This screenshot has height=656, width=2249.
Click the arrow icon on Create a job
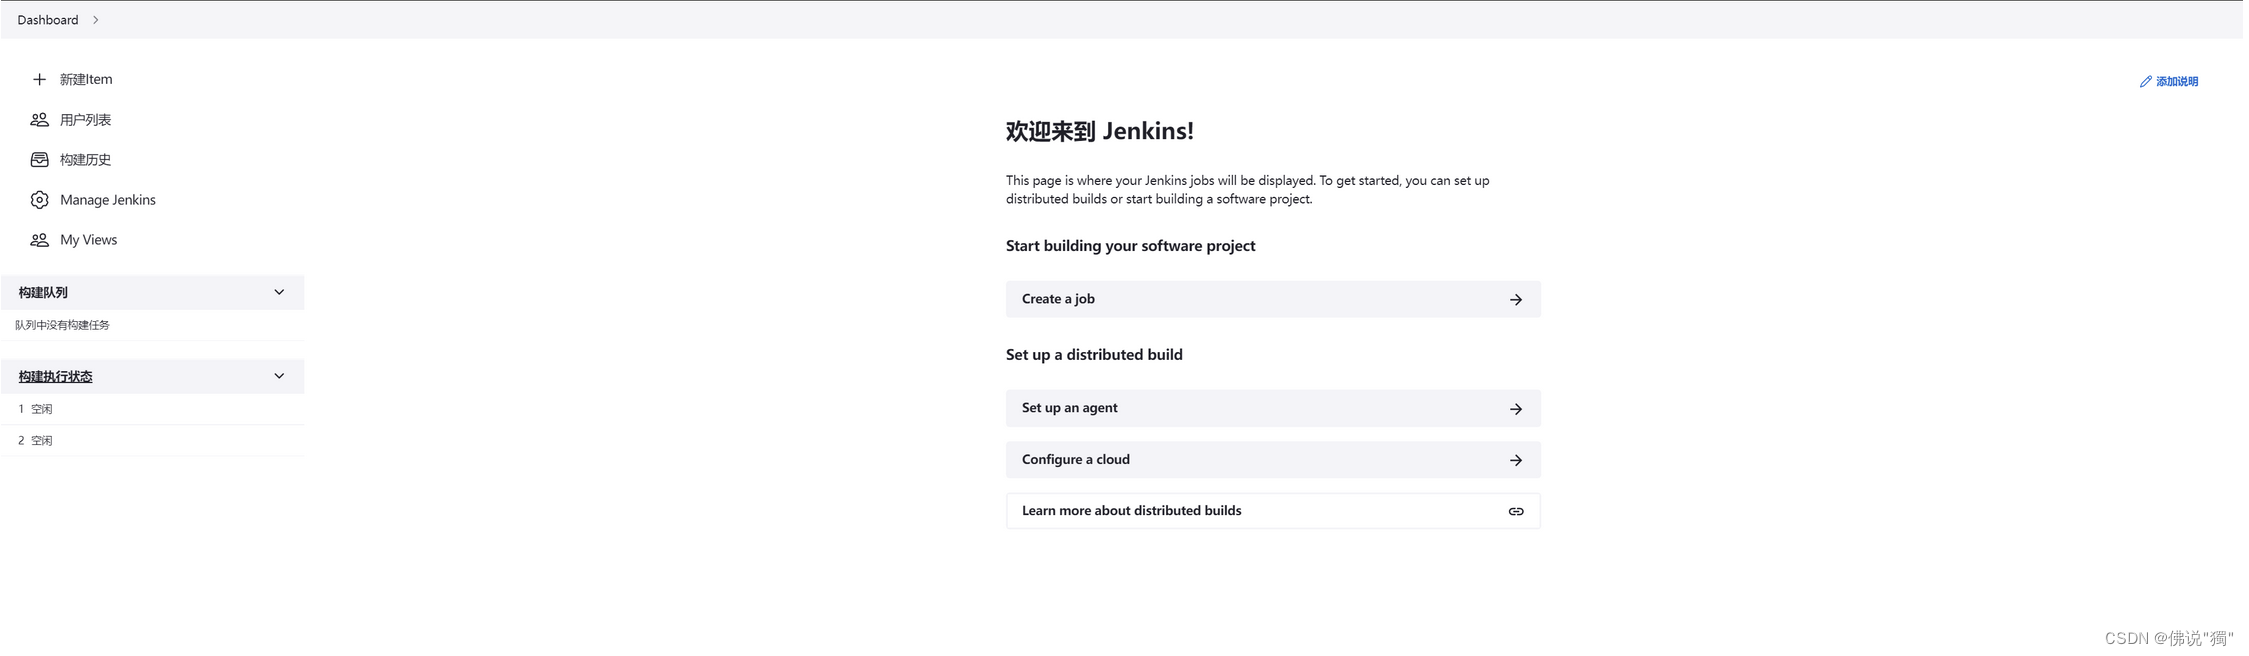click(x=1516, y=300)
